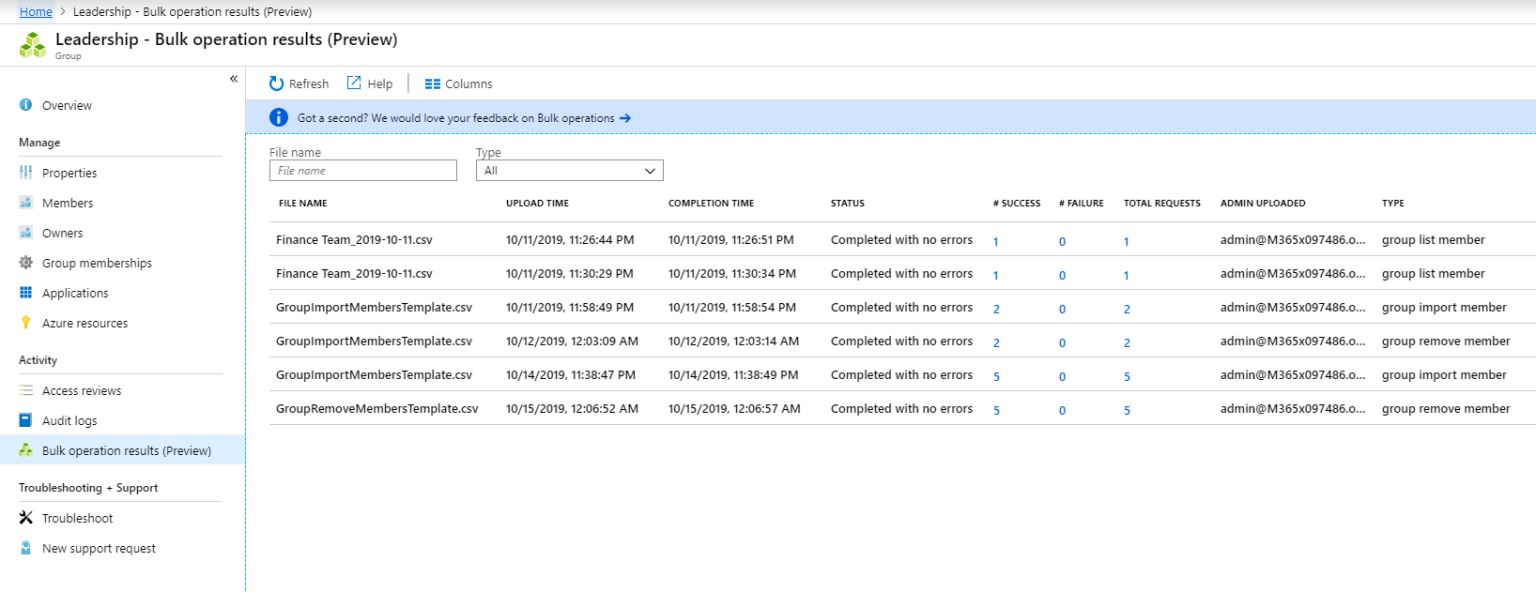Click the success count for GroupRemoveMembersTemplate.csv
Screen dimensions: 1536x592
coord(996,409)
